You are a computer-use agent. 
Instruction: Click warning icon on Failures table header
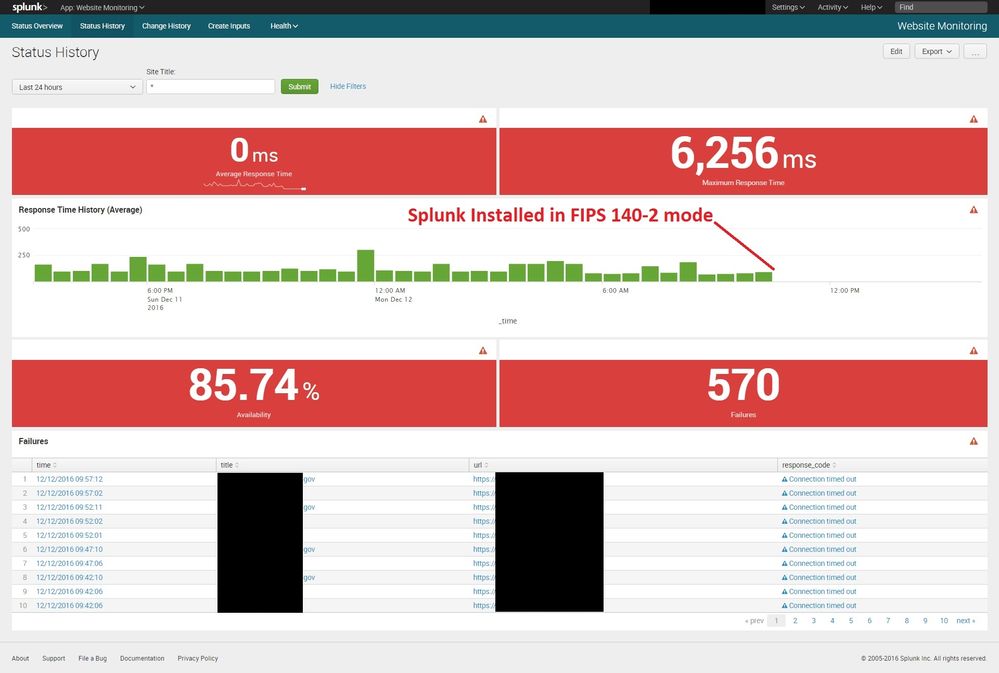(974, 441)
